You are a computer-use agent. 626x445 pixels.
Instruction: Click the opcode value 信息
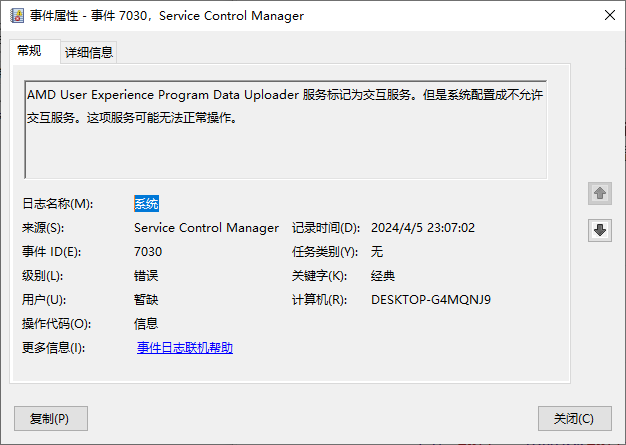(x=146, y=324)
